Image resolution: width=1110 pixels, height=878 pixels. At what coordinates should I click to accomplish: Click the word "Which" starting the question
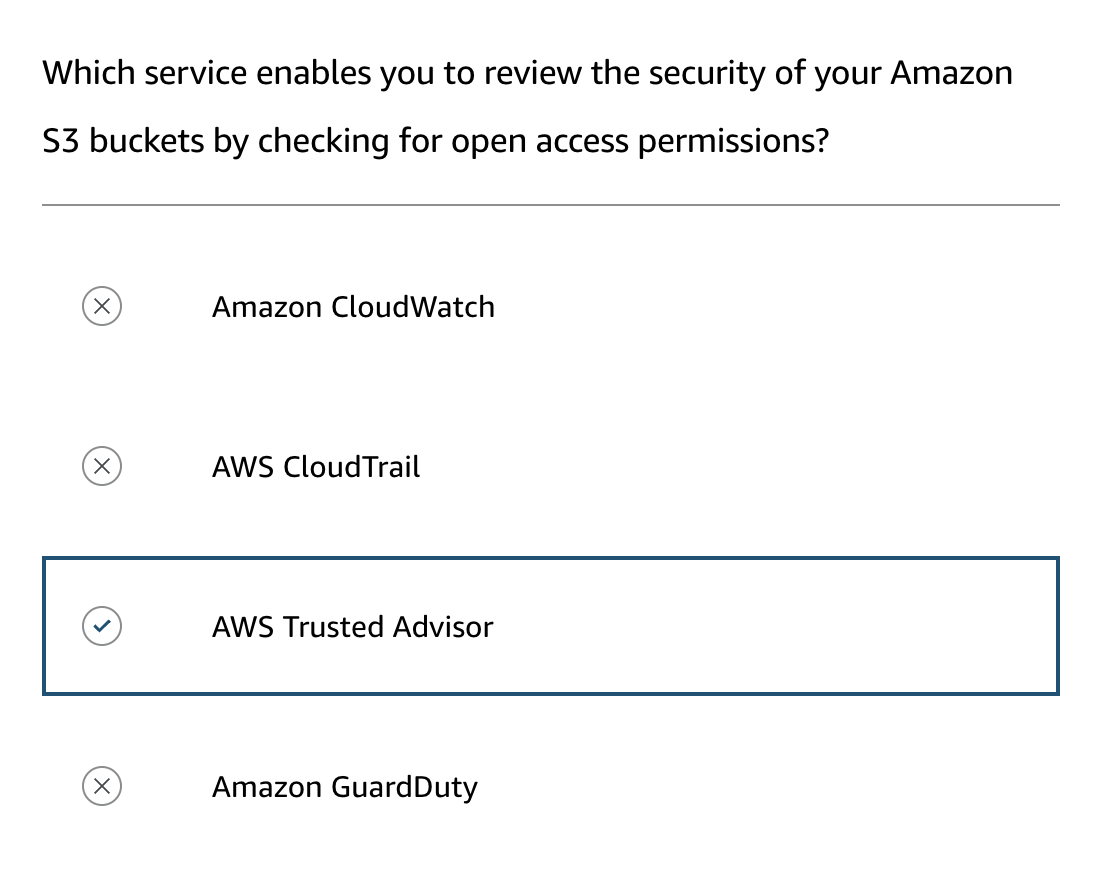click(88, 73)
